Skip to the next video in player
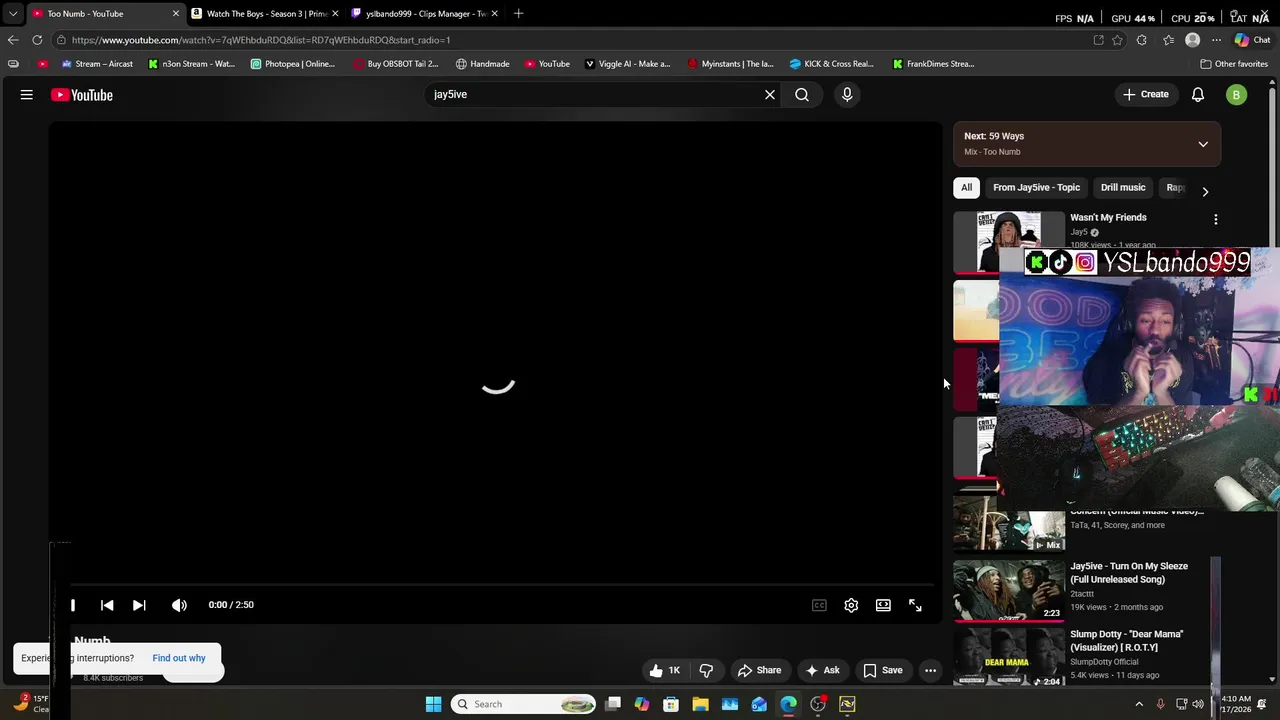This screenshot has width=1280, height=720. (139, 605)
